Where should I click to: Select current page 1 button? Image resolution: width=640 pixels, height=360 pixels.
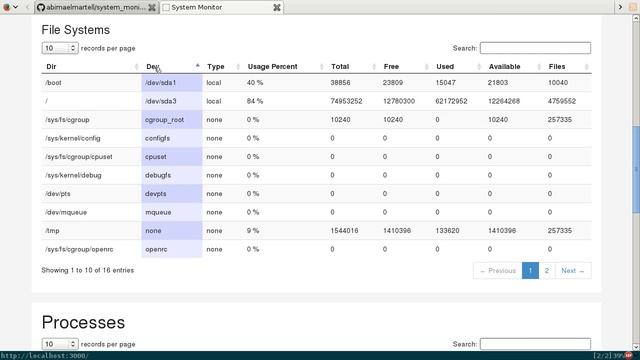[x=530, y=271]
